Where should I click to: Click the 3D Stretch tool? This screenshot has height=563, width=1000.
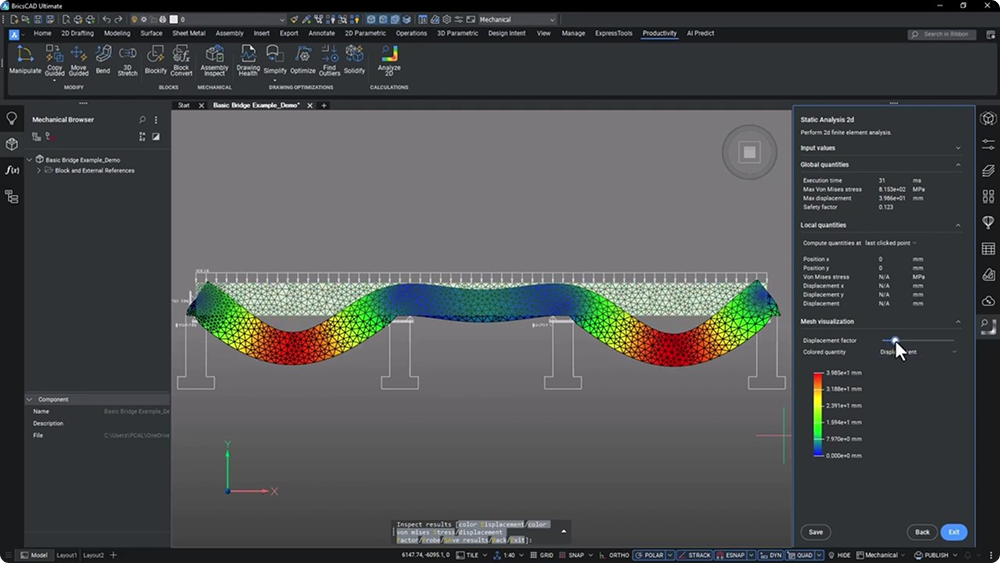point(128,55)
